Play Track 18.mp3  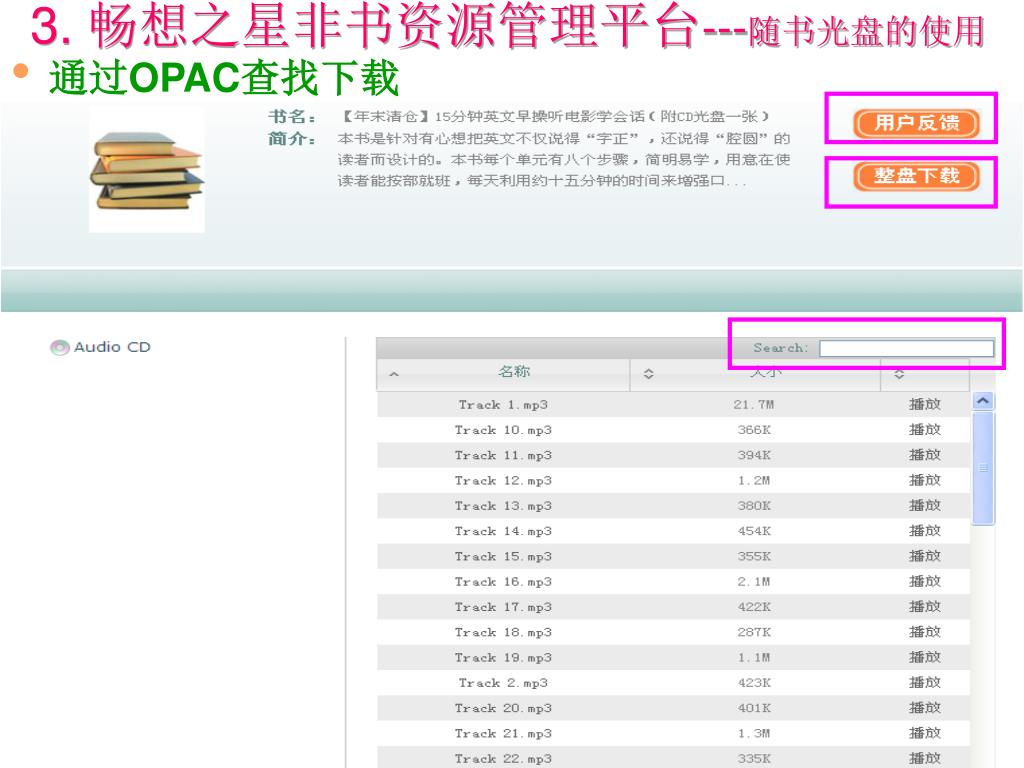point(925,632)
